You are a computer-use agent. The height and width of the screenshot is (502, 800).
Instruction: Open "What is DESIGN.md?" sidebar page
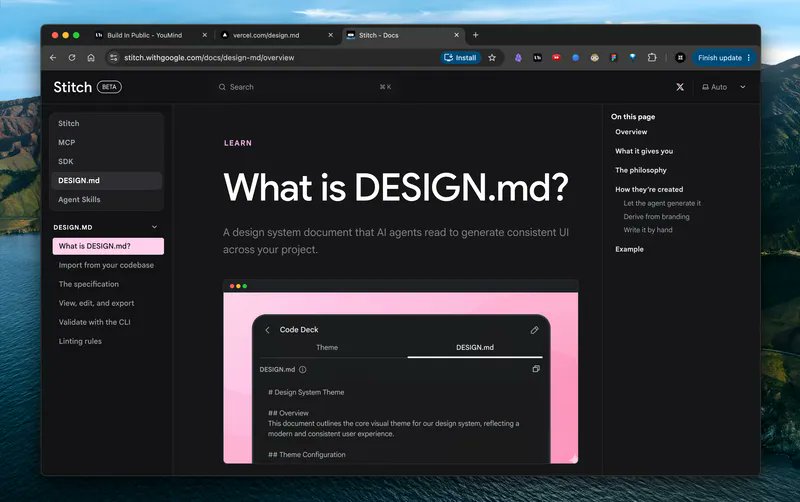[x=108, y=246]
